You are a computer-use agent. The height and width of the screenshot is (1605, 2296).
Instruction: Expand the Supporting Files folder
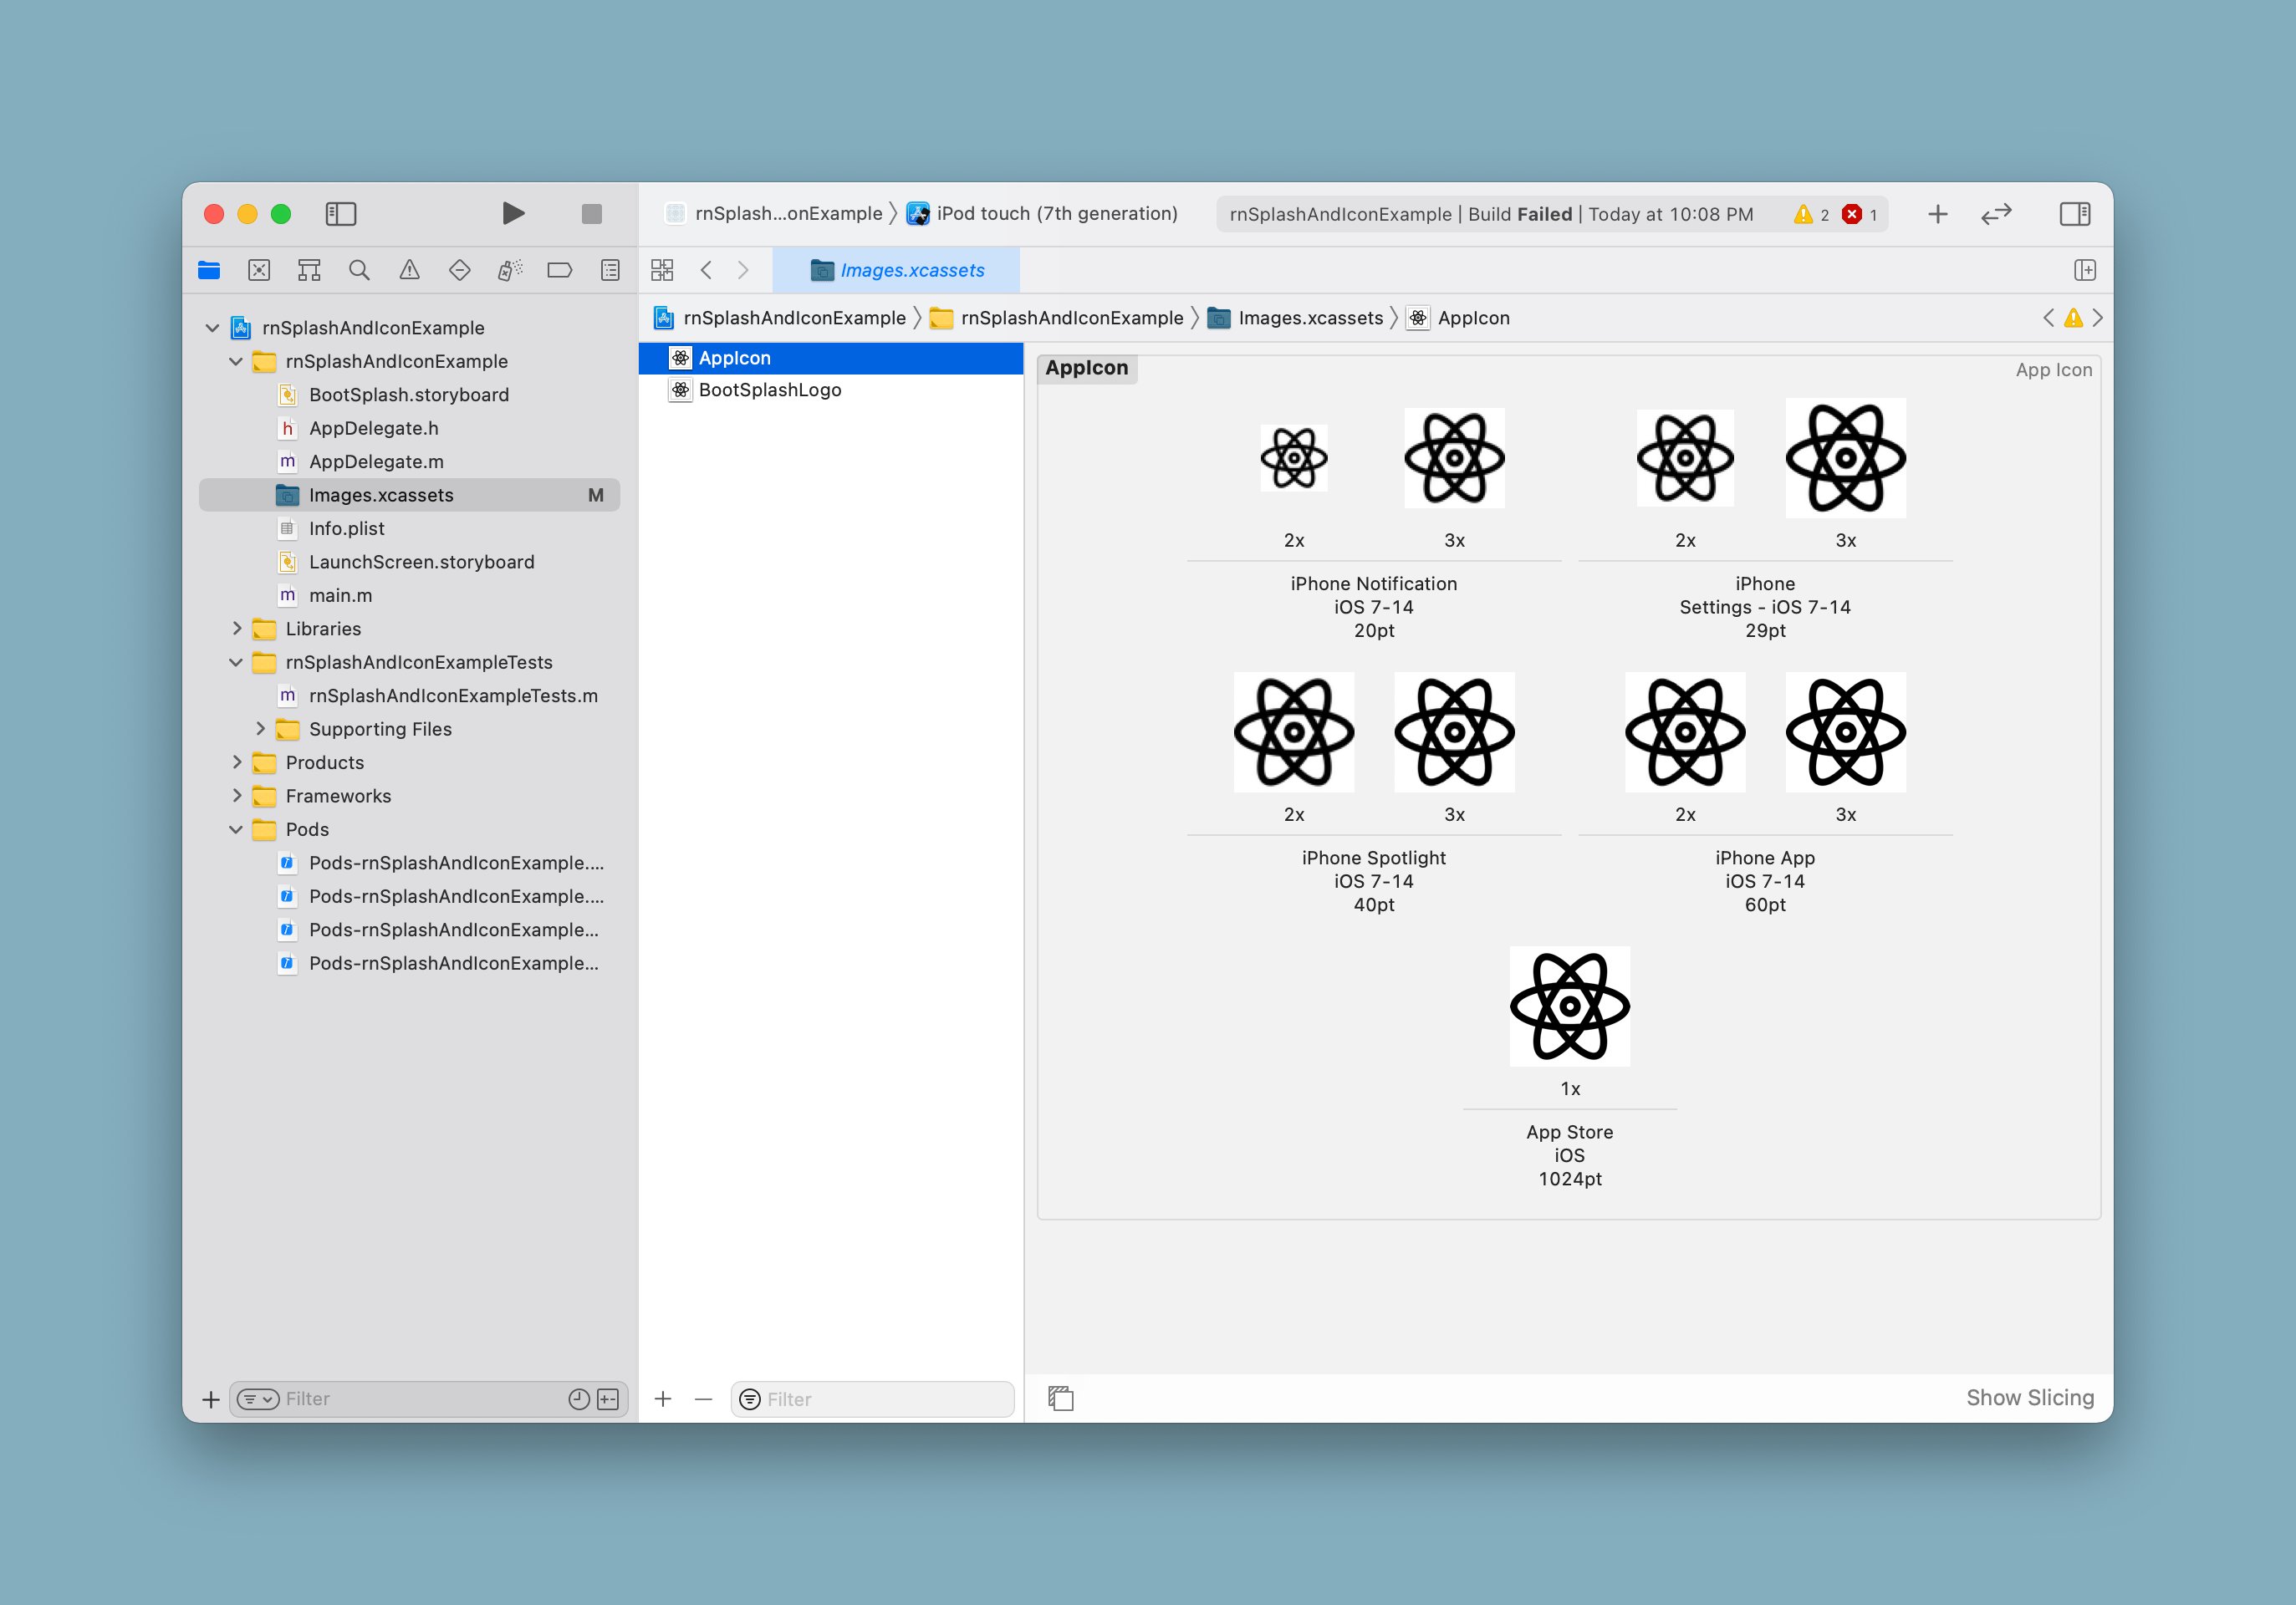(x=260, y=729)
